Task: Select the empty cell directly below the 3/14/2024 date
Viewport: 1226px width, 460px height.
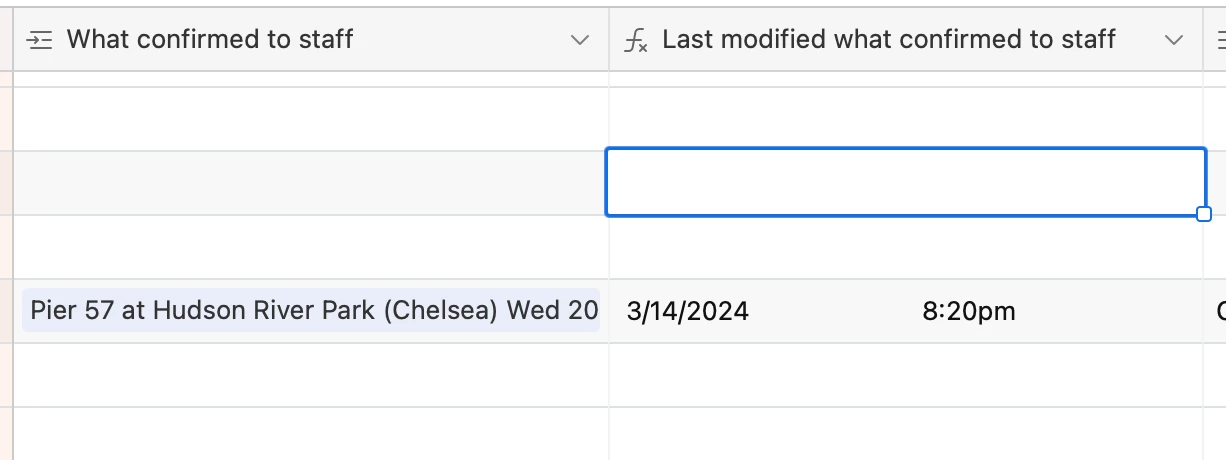Action: (x=905, y=375)
